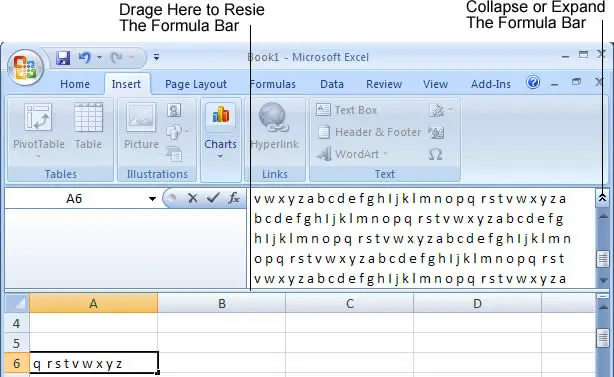Click the Clip Art icon
The height and width of the screenshot is (377, 614).
(x=174, y=110)
